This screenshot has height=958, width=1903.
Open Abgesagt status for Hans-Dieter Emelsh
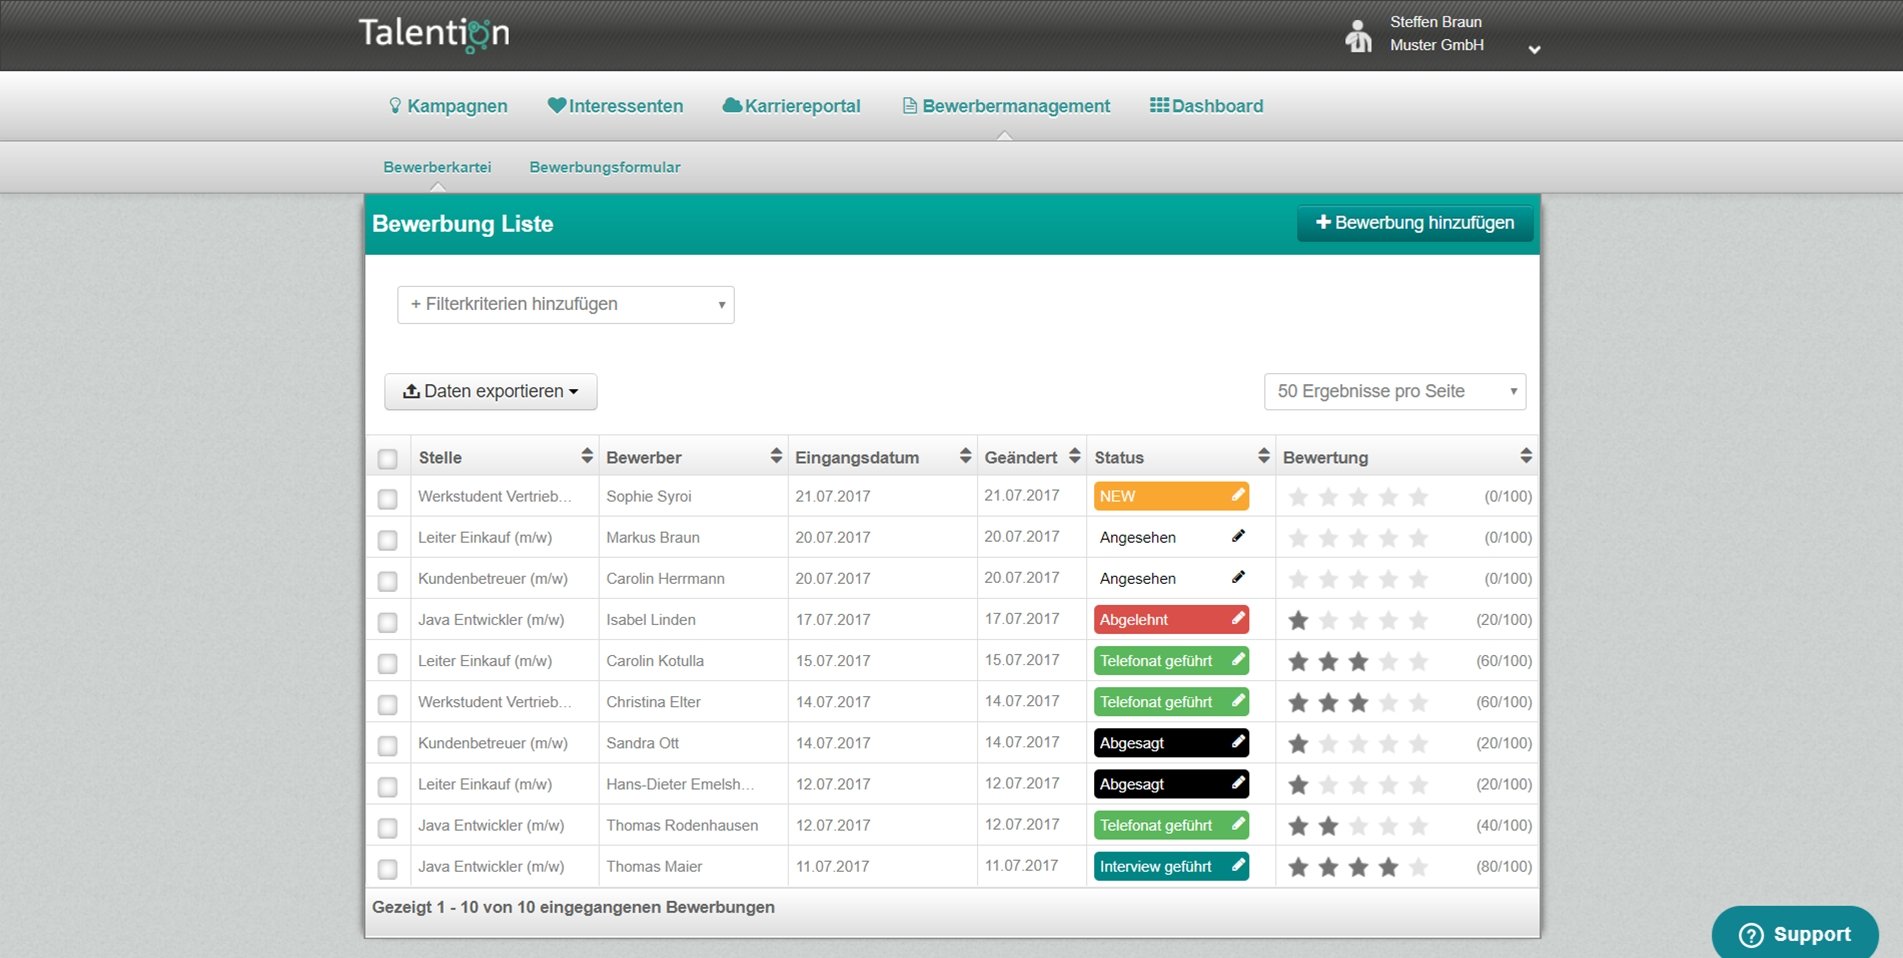point(1171,784)
